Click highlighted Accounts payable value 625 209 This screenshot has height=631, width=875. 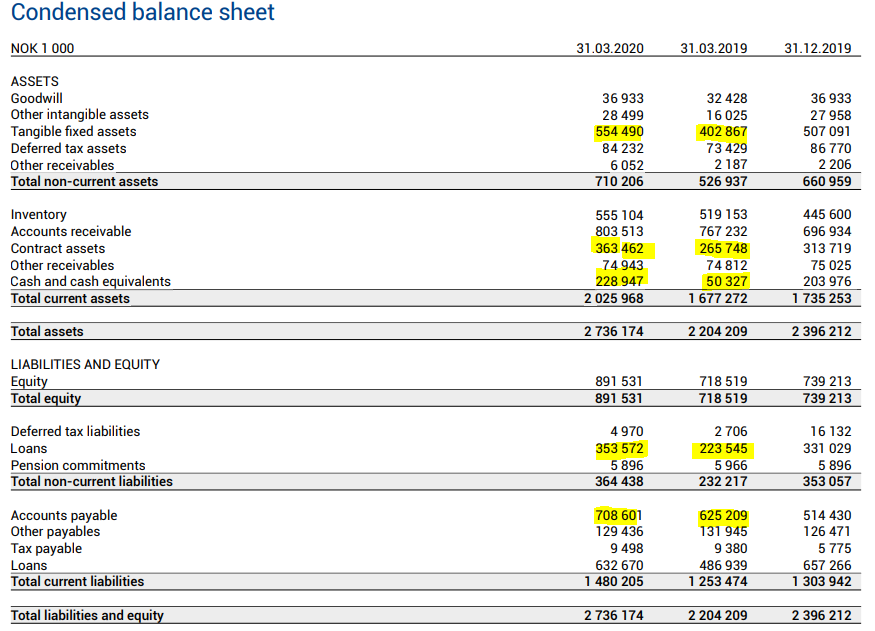(723, 515)
